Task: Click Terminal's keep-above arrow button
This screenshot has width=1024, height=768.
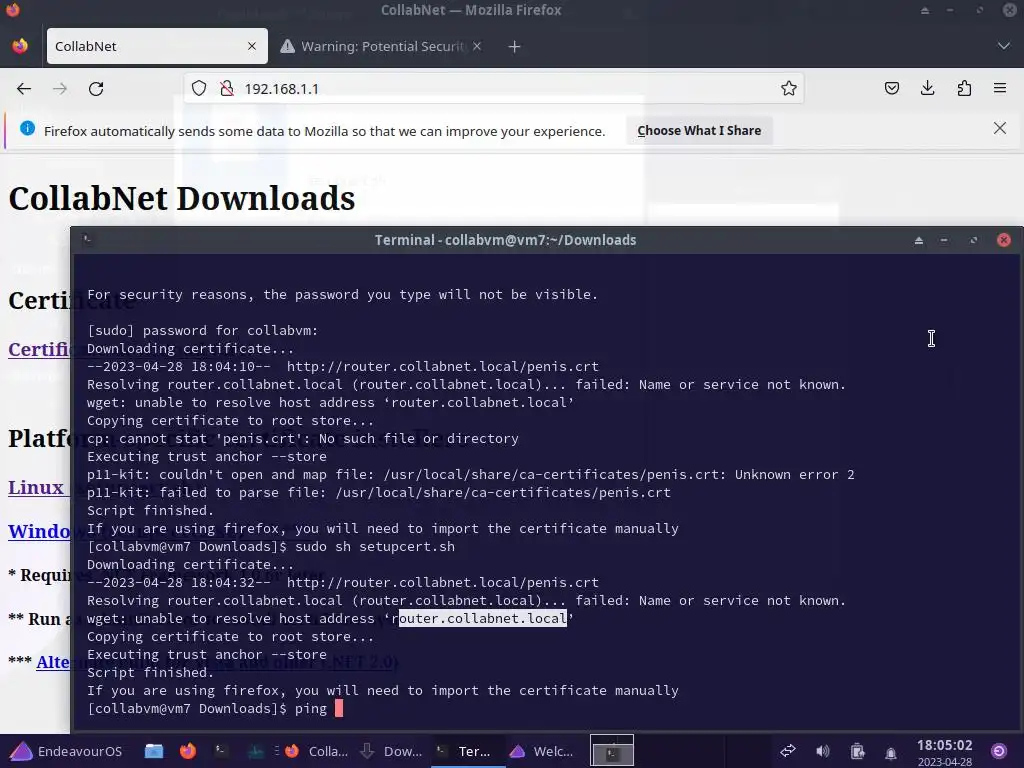Action: click(919, 240)
